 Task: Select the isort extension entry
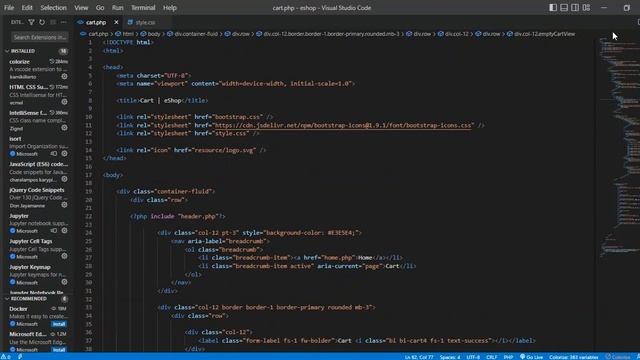(39, 146)
